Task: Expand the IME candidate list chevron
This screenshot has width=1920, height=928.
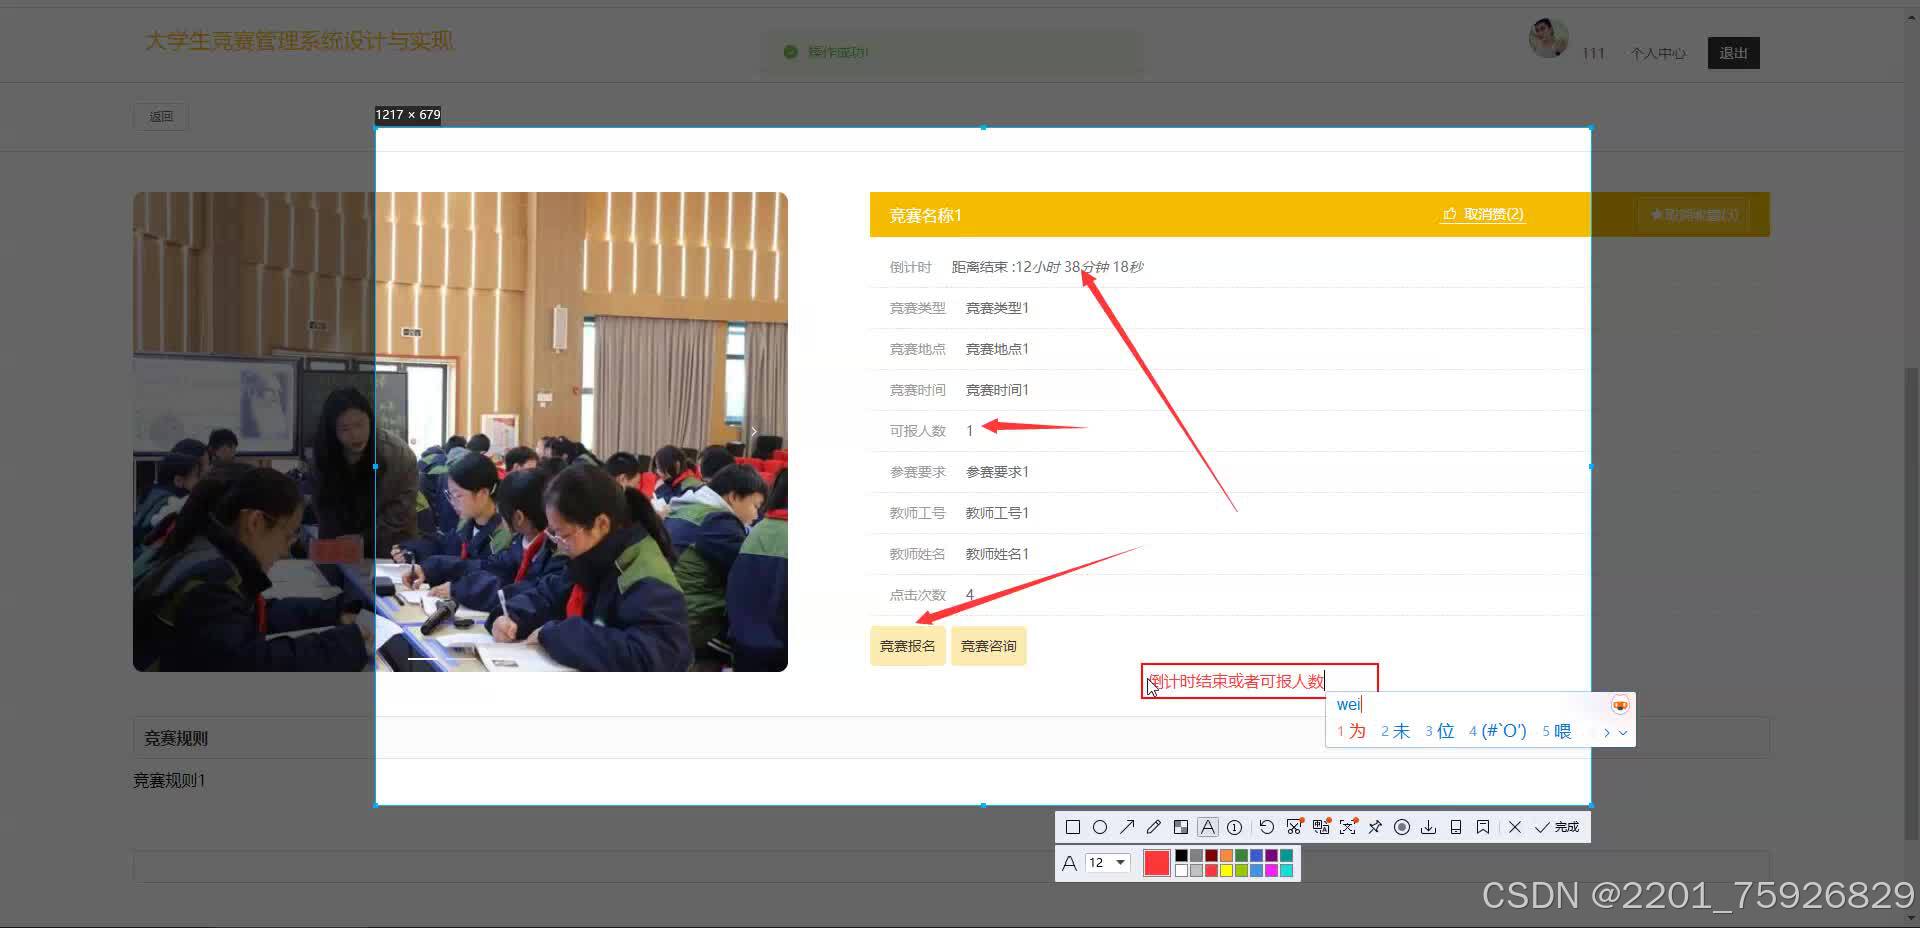Action: (1624, 732)
